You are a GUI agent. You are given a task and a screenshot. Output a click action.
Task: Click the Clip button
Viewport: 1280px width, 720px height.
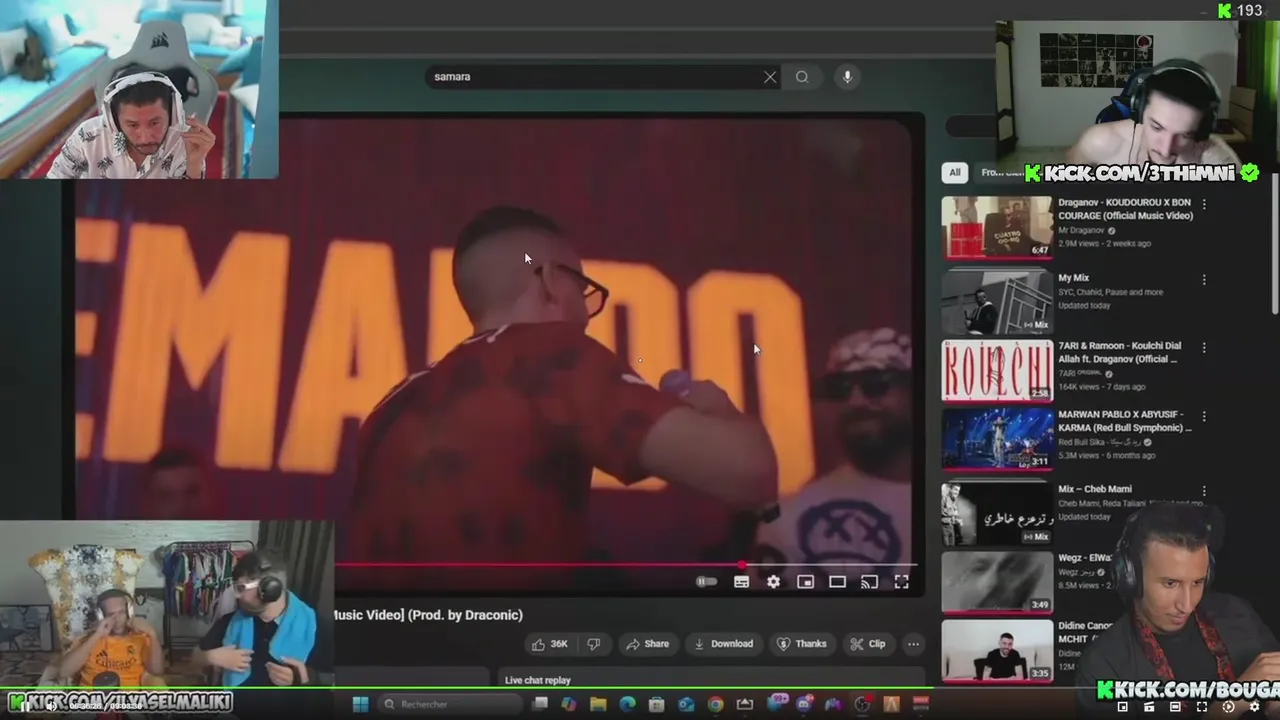(x=868, y=644)
